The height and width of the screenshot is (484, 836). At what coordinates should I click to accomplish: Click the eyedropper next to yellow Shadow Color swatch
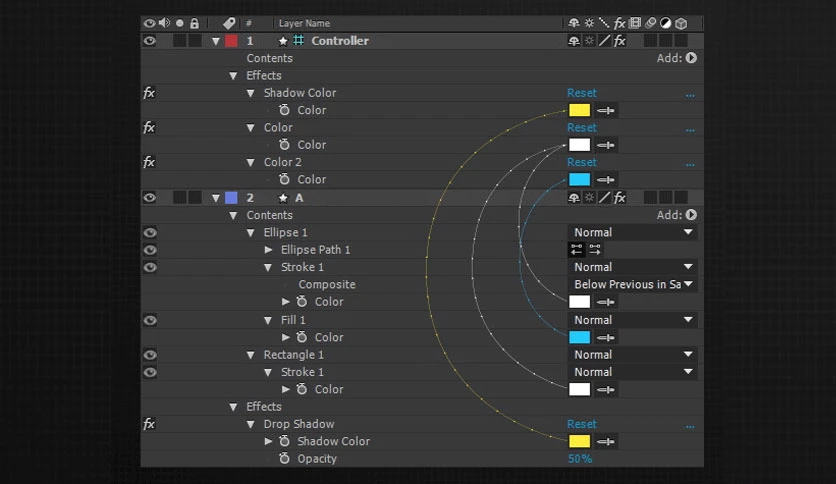click(x=606, y=110)
